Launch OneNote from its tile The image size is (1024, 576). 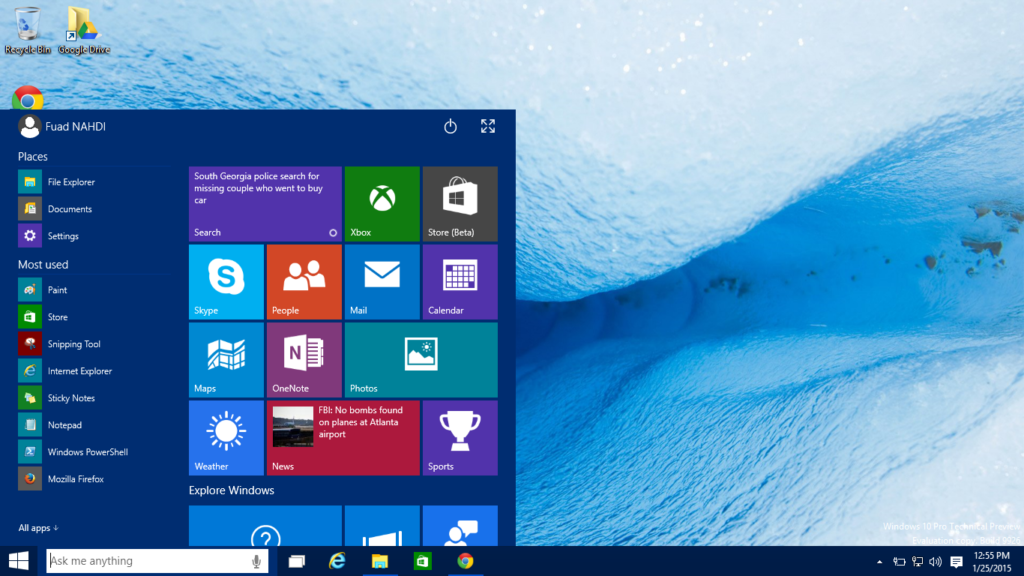click(x=303, y=359)
